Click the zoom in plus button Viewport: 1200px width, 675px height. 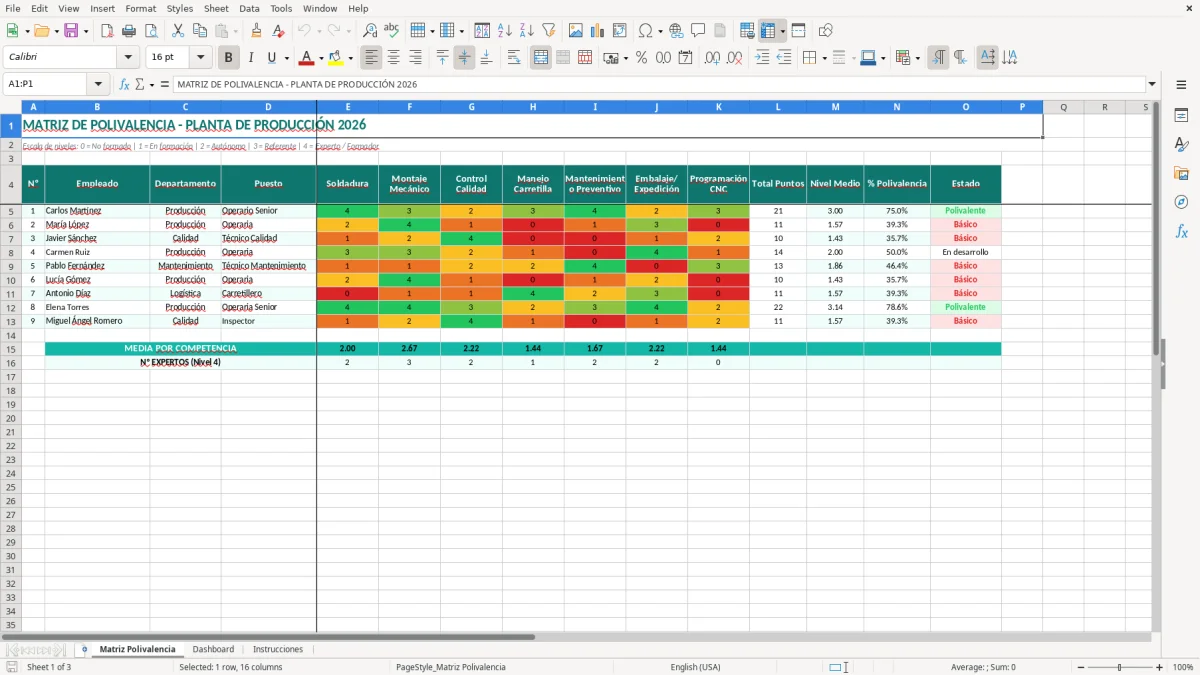pos(1160,667)
